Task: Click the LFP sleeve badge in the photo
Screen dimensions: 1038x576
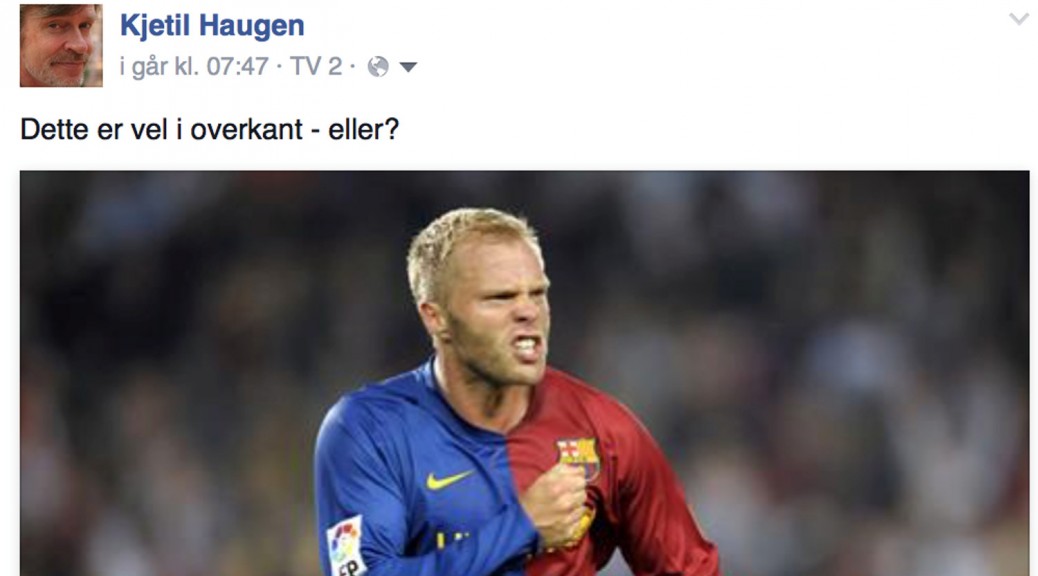Action: click(346, 548)
